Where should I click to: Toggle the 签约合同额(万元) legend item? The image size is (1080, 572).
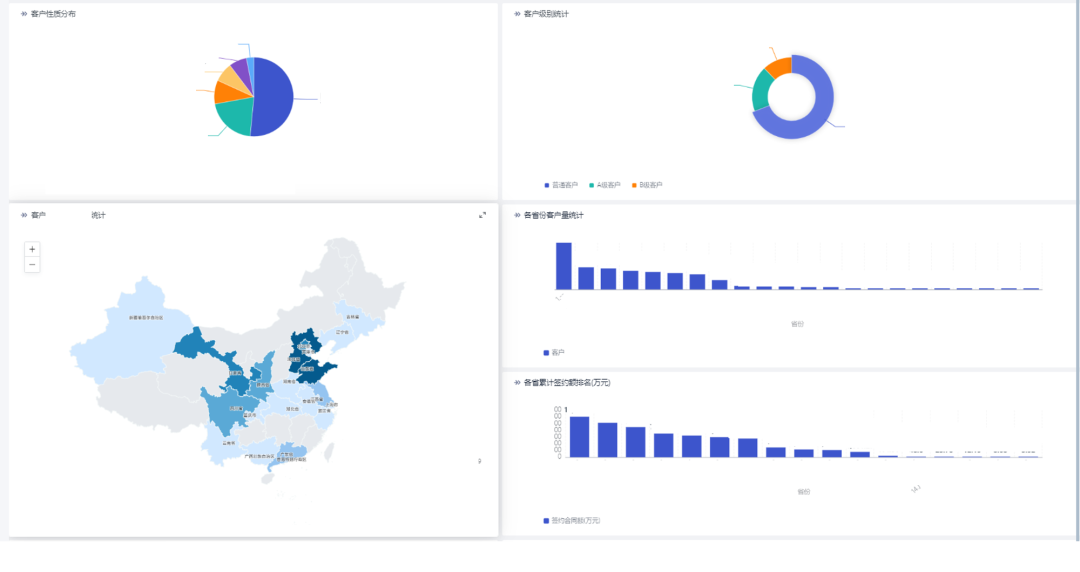pos(572,521)
